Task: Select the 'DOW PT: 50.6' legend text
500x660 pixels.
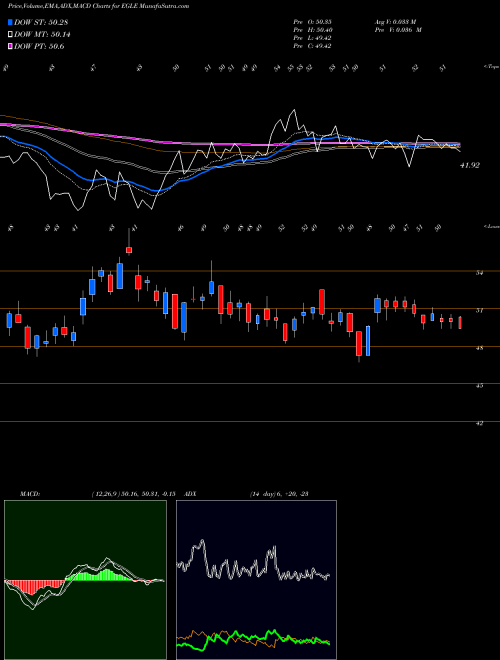Action: [39, 47]
